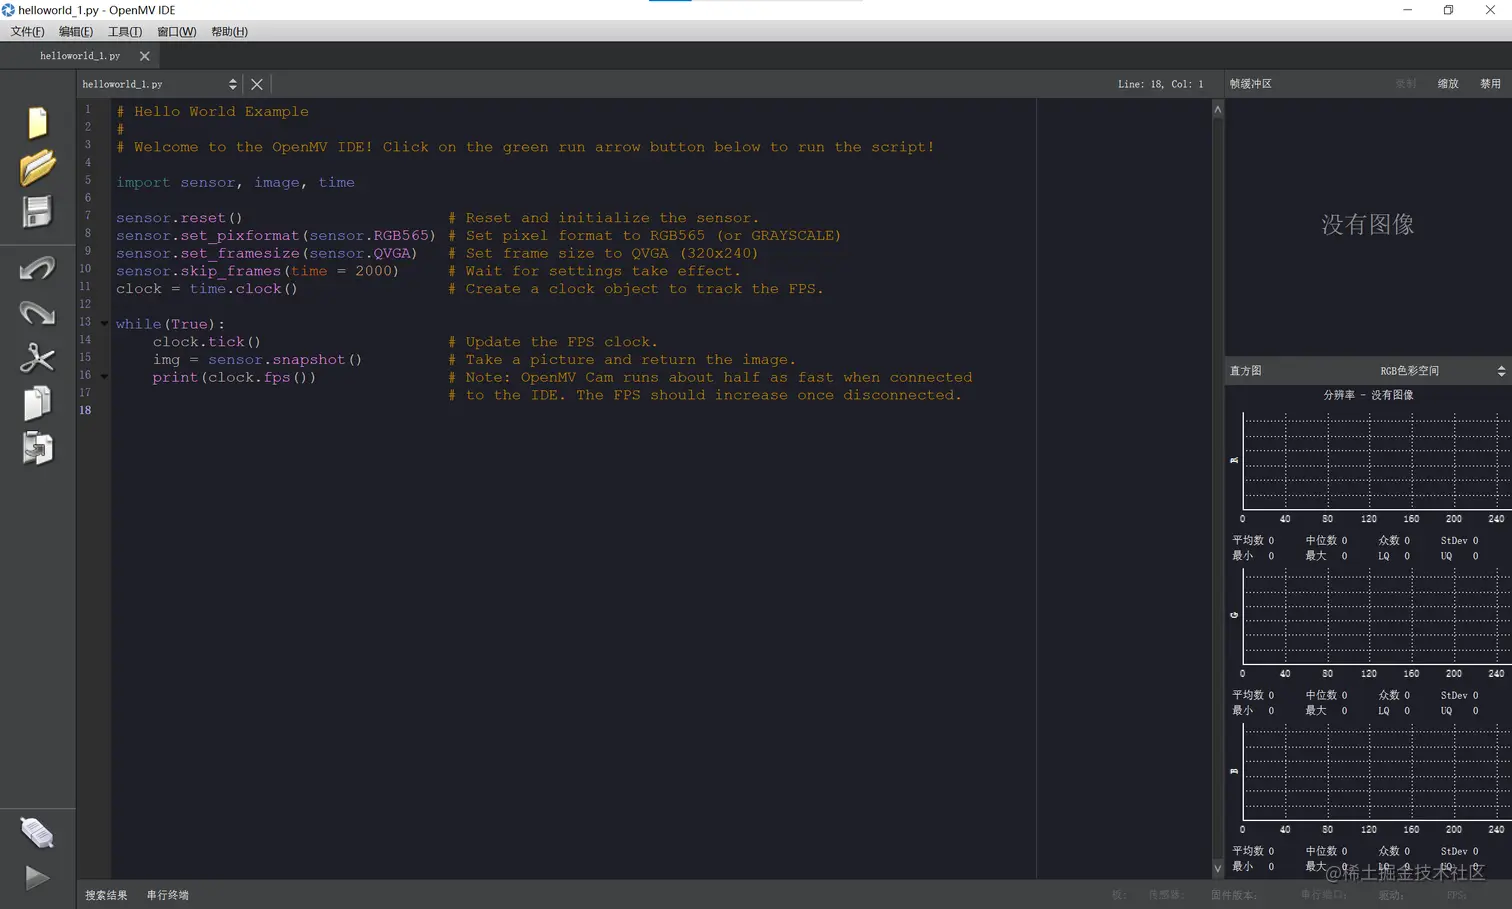Save the script with the floppy disk icon

coord(37,212)
